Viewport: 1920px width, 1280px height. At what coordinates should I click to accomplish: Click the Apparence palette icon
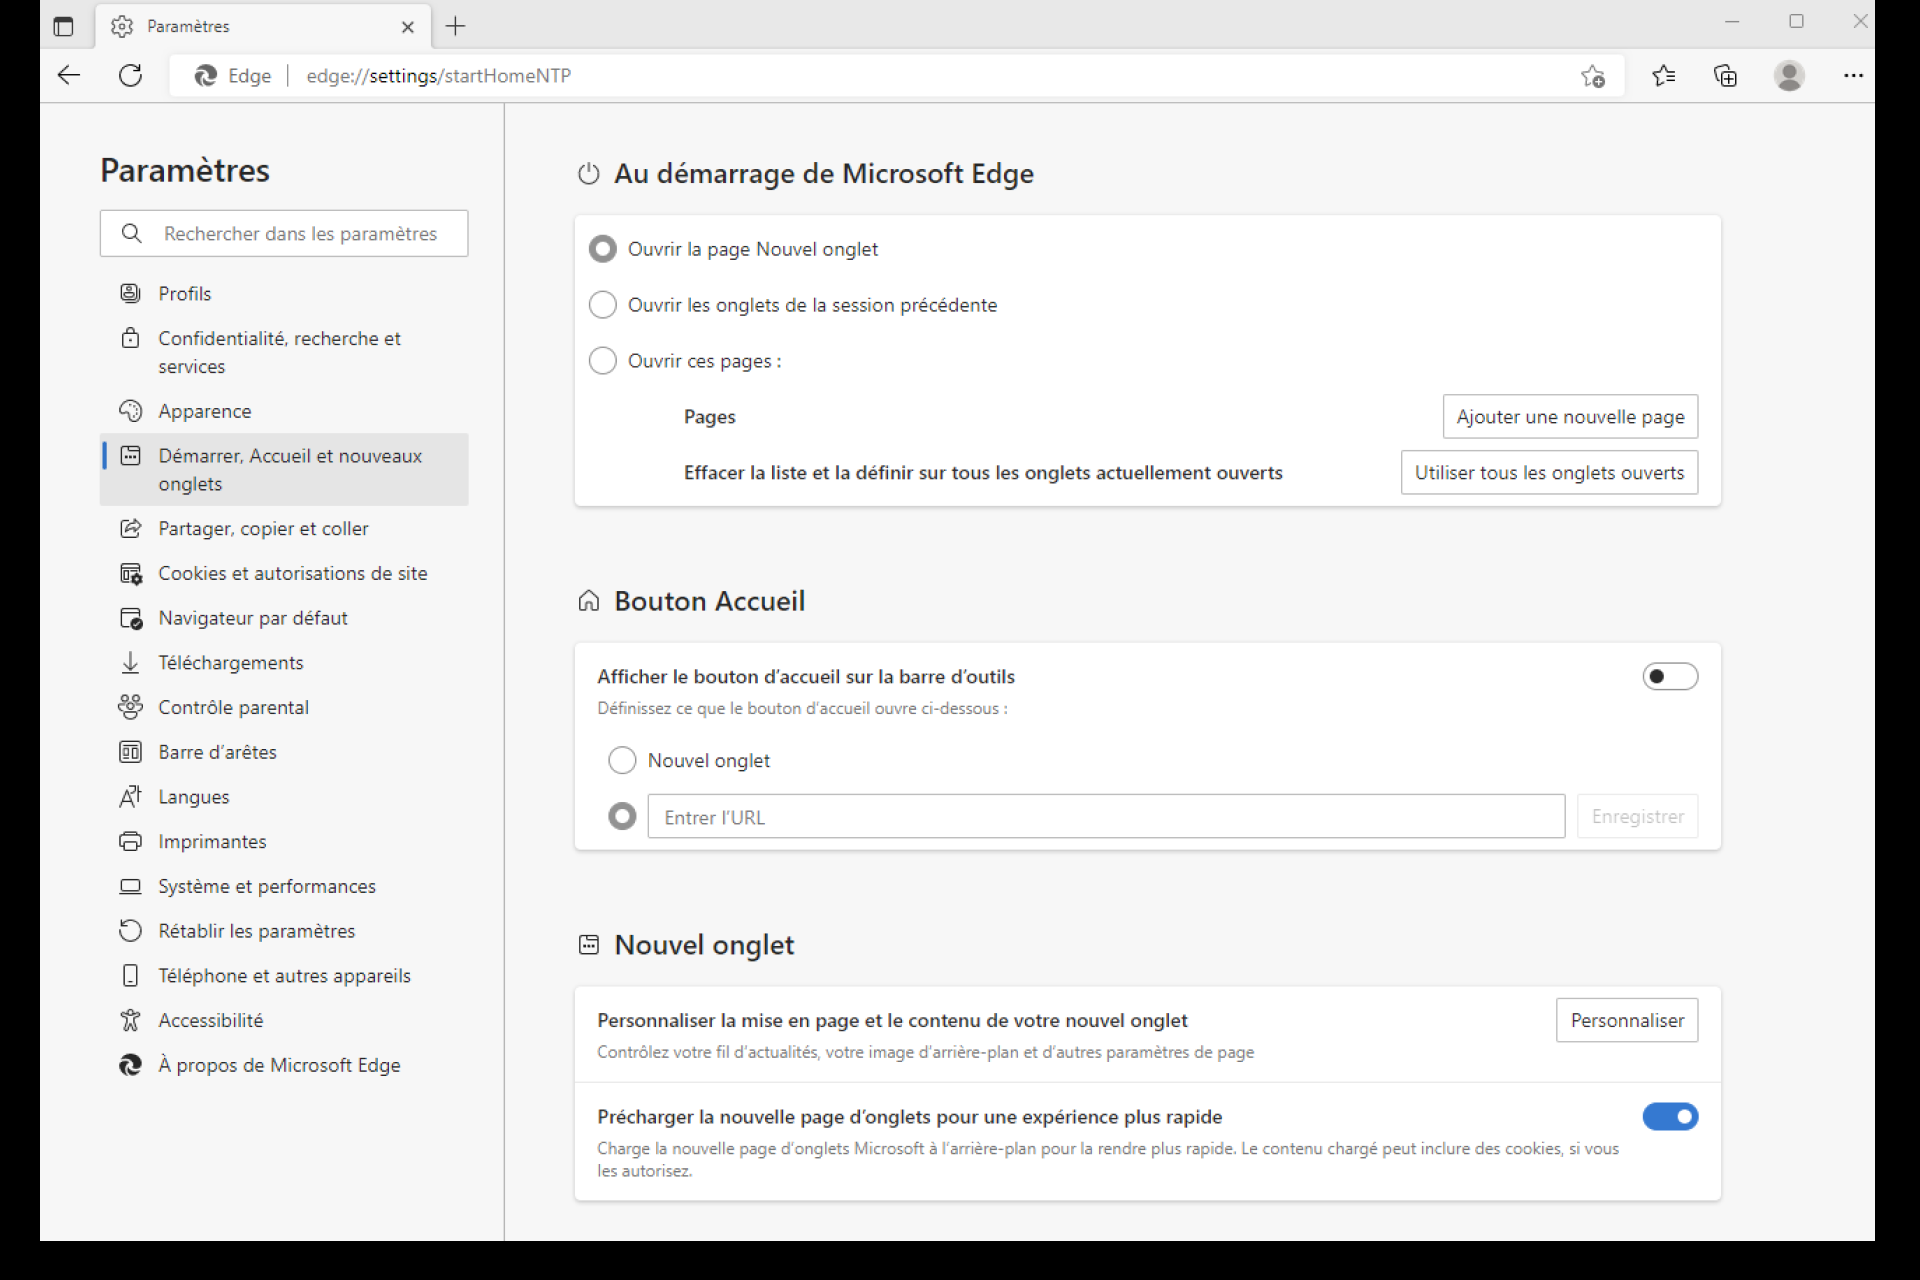click(130, 411)
